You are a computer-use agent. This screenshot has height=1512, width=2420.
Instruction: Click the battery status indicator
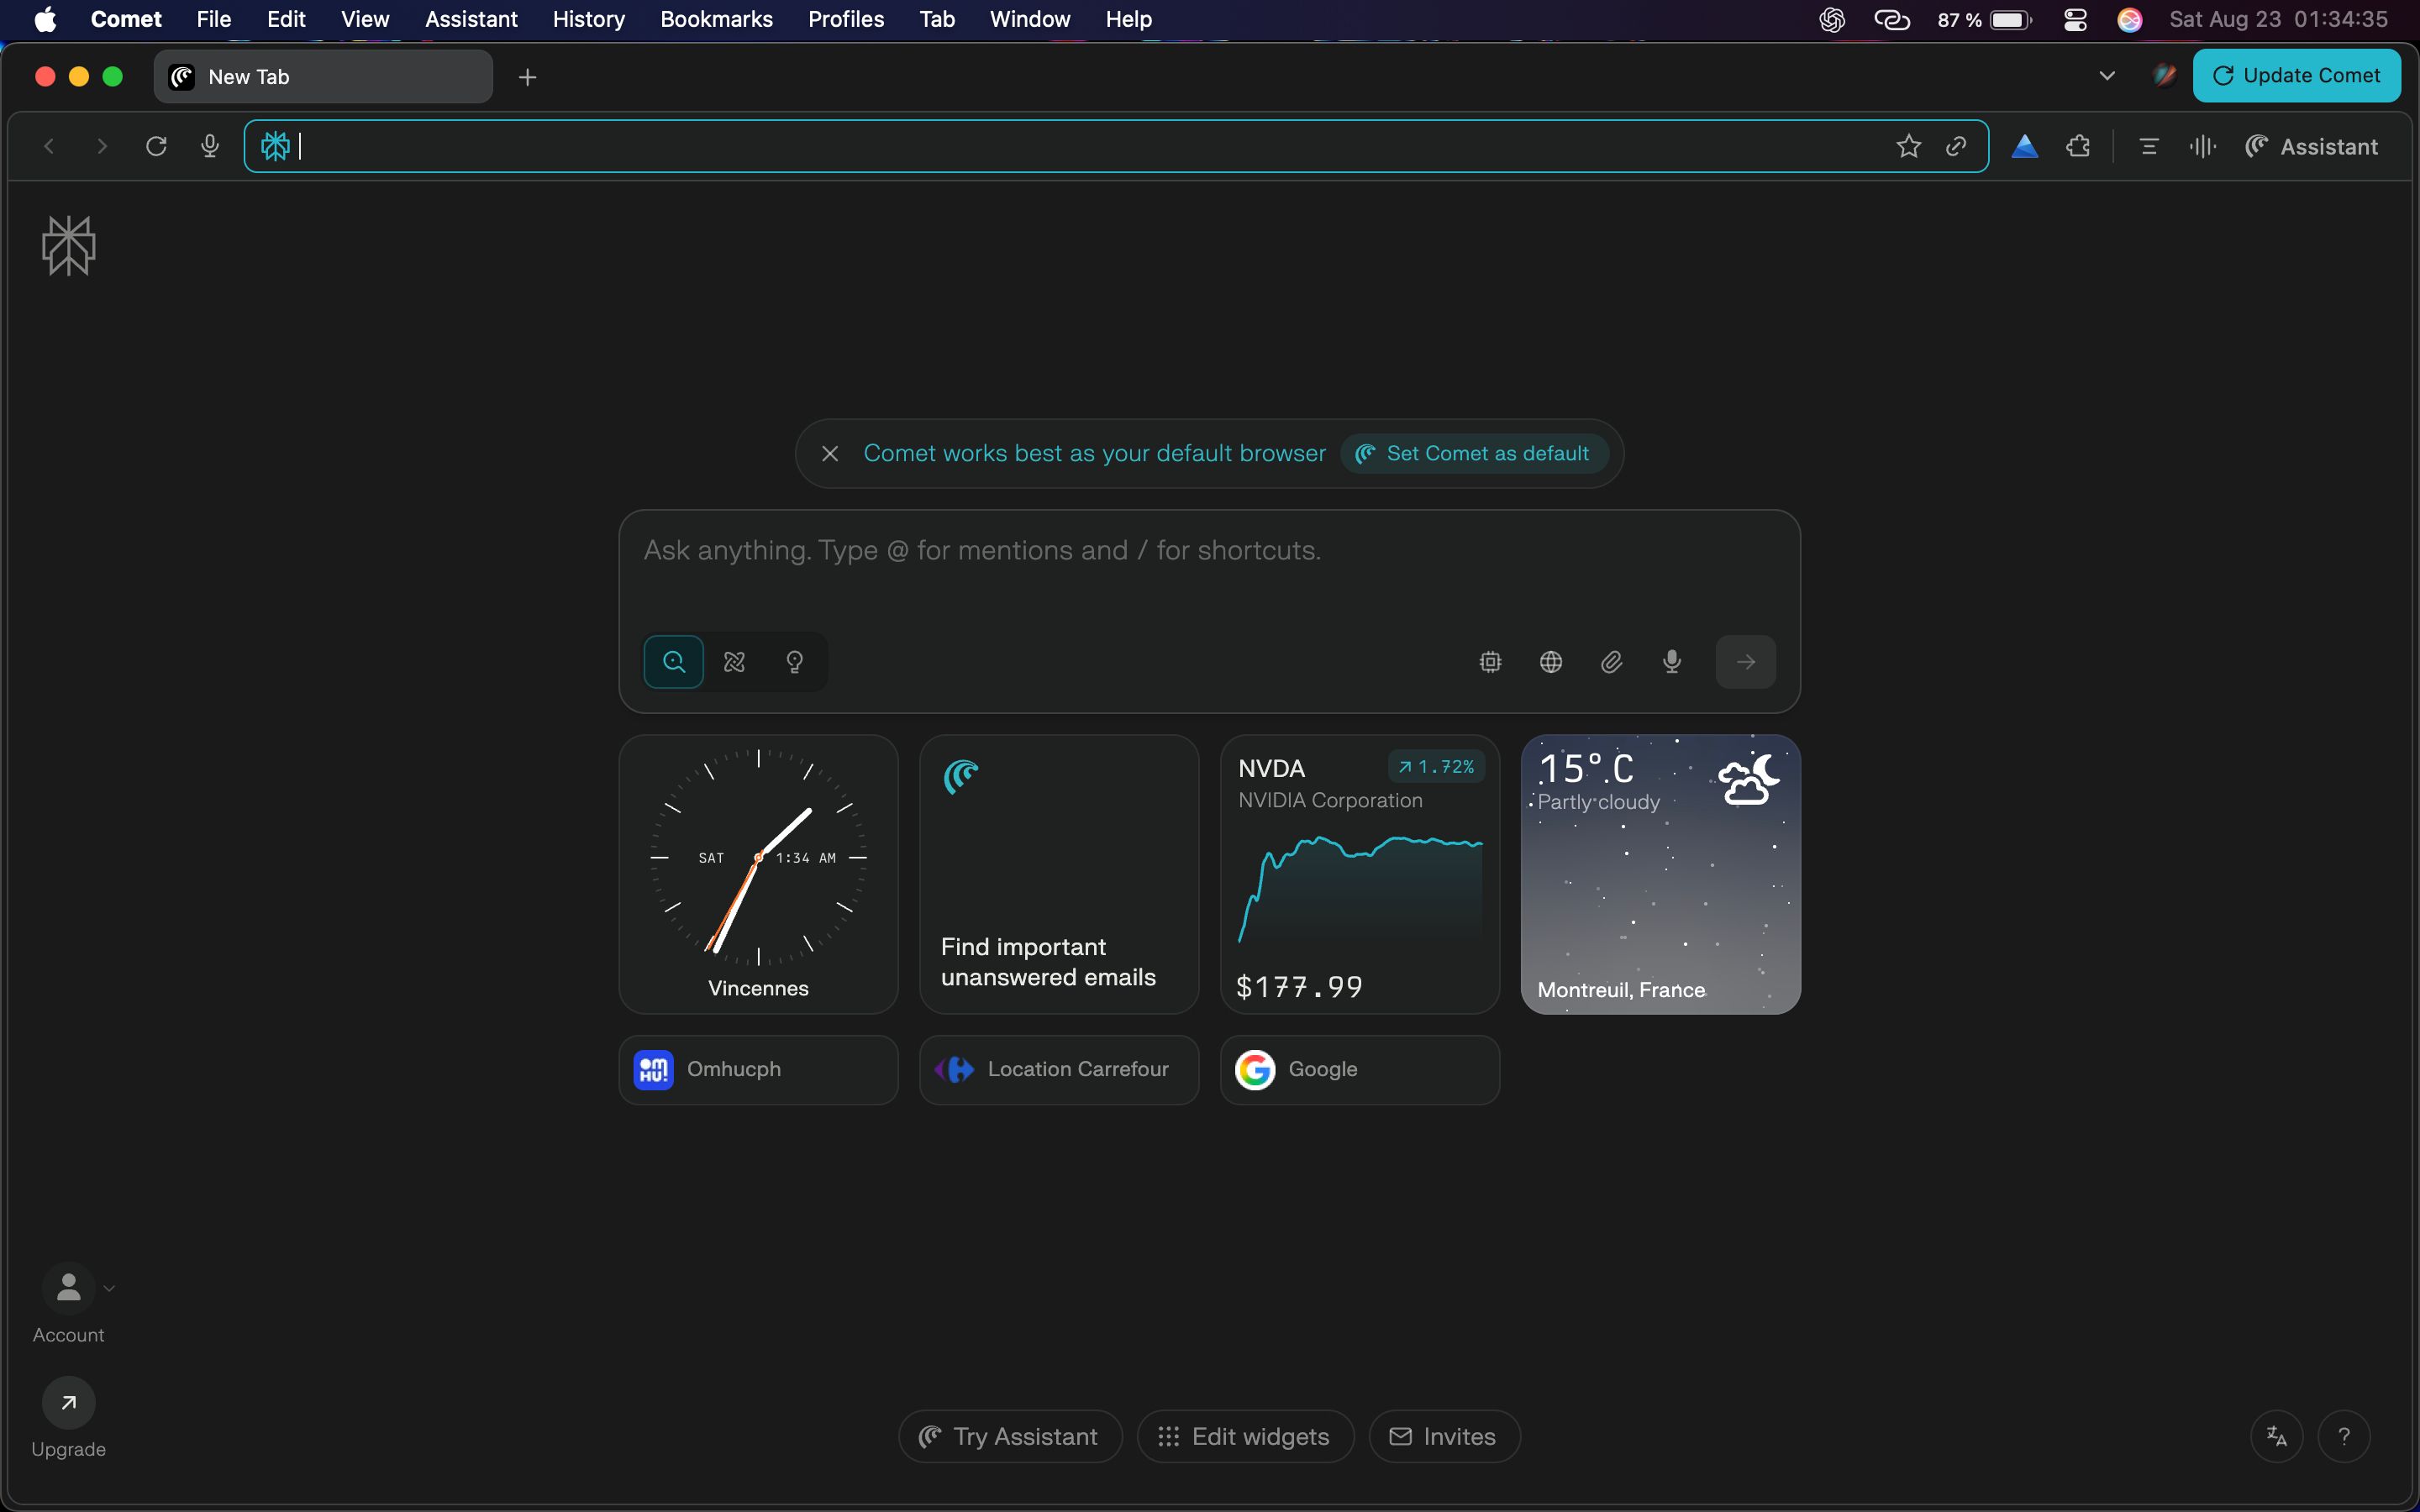[x=1984, y=19]
